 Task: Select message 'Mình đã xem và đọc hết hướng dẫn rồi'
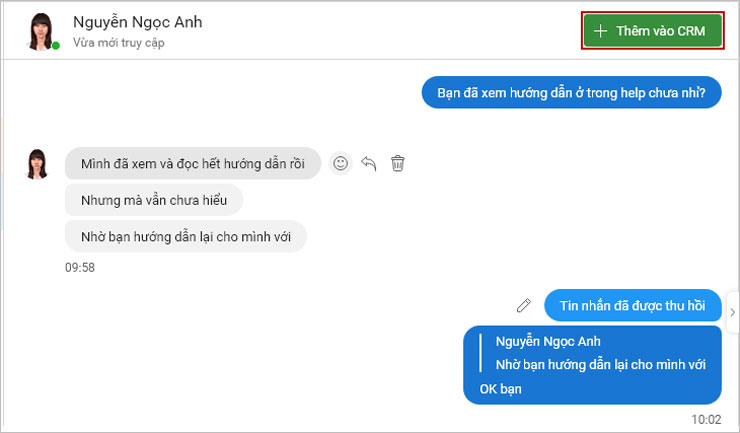[x=193, y=163]
